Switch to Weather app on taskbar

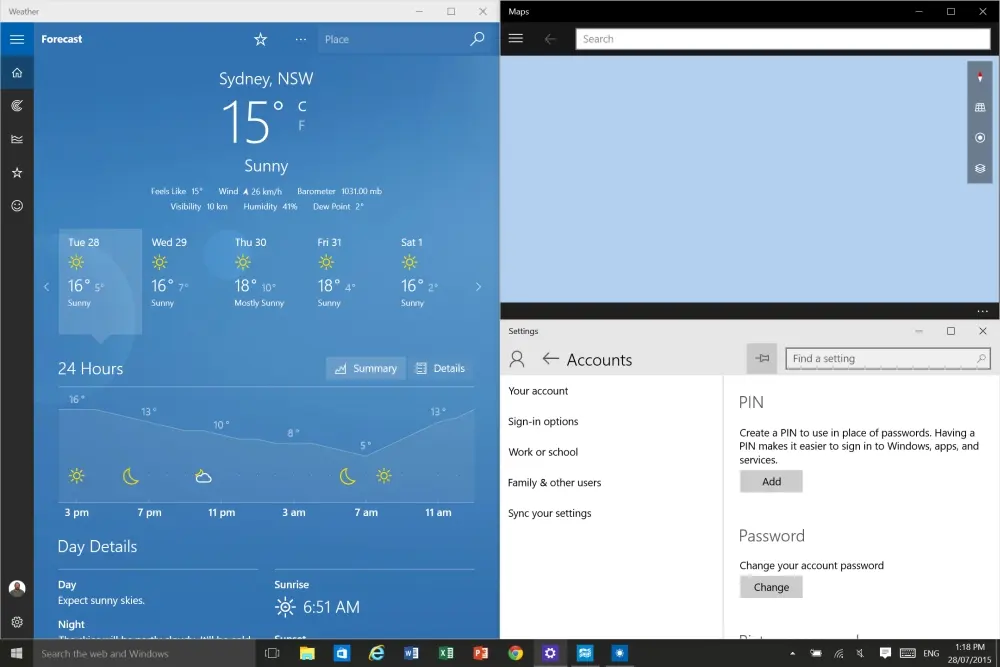click(619, 653)
